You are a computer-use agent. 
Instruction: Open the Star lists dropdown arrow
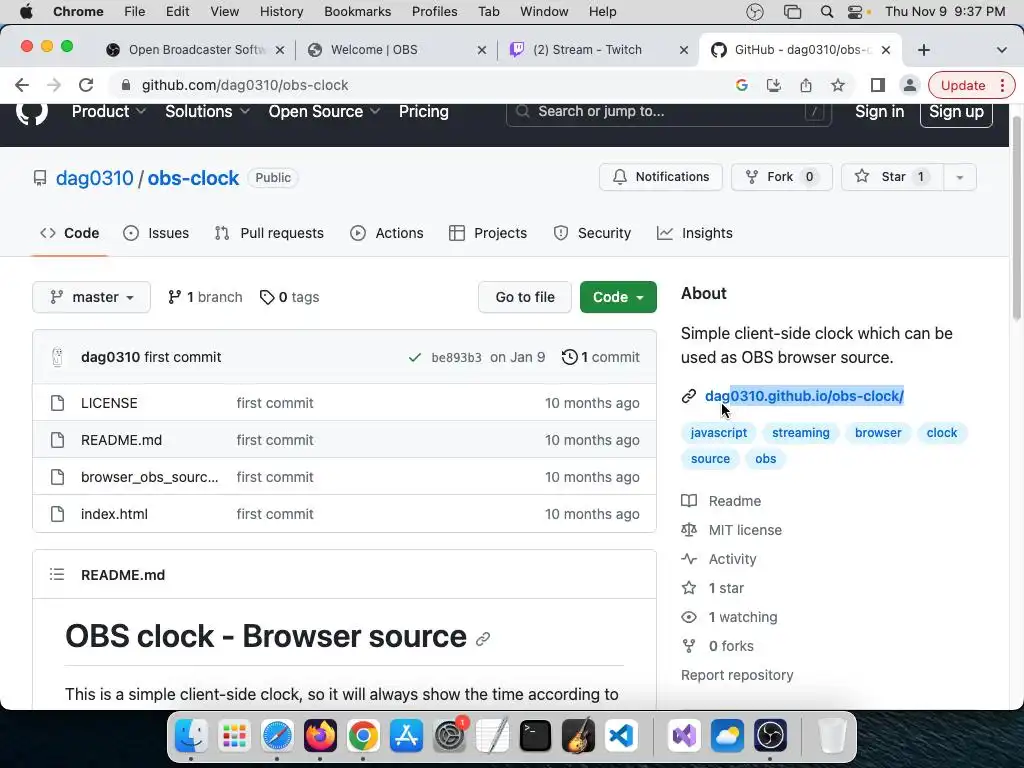pyautogui.click(x=959, y=177)
